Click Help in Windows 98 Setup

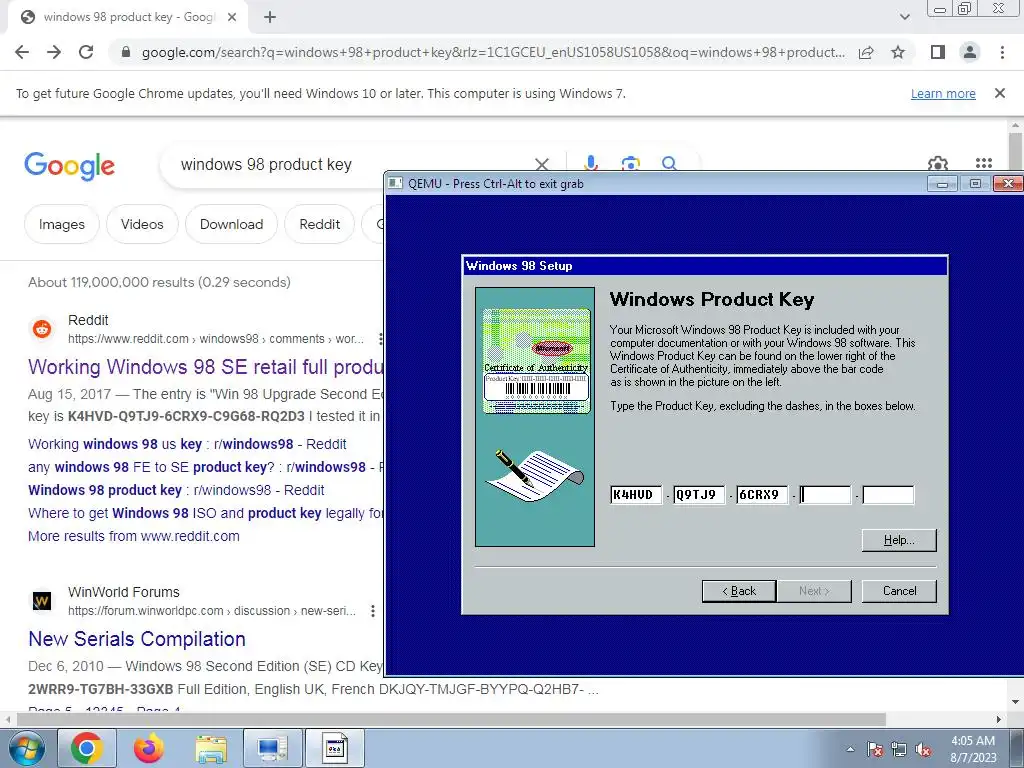pos(899,540)
